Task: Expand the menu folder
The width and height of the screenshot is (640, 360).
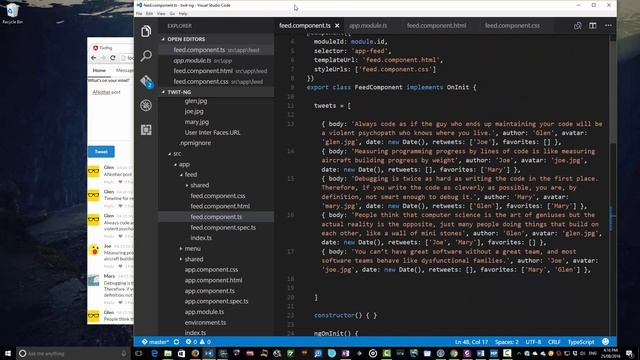Action: (x=181, y=249)
